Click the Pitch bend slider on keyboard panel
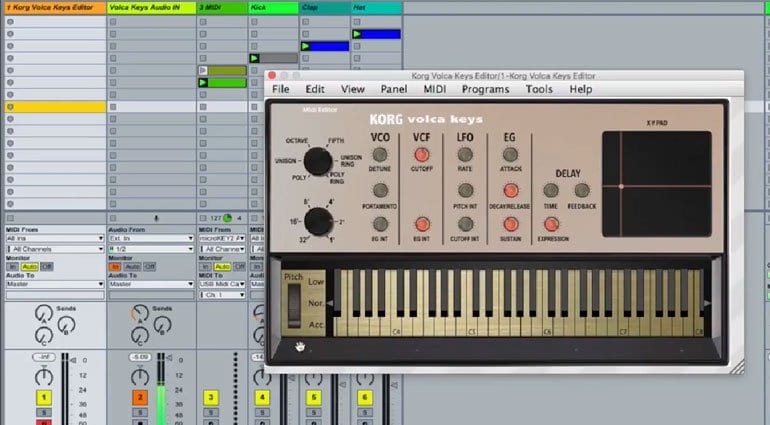 point(294,305)
